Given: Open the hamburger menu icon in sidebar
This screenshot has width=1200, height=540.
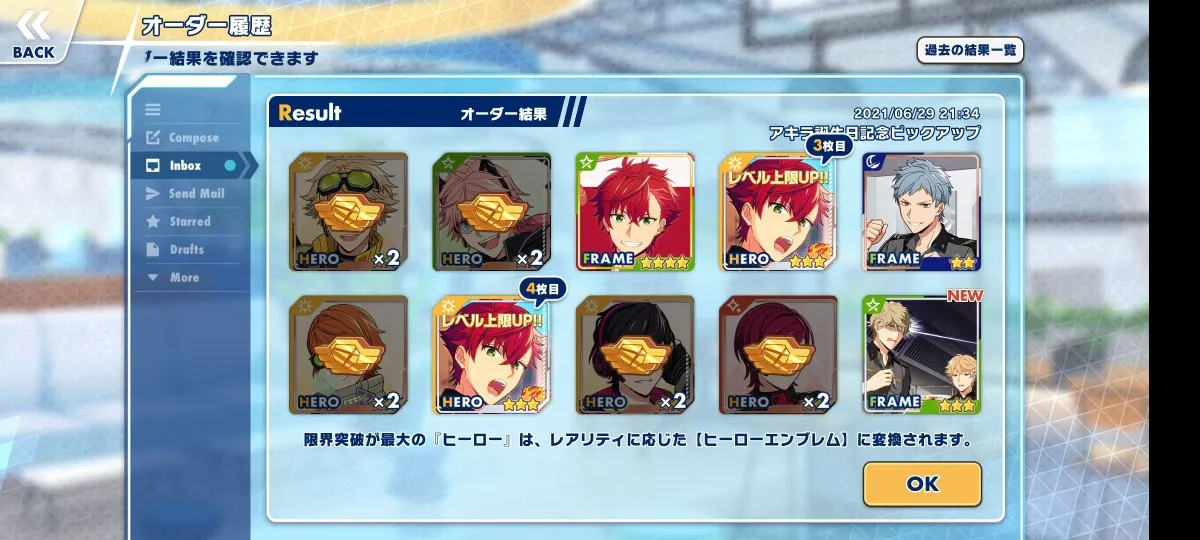Looking at the screenshot, I should [153, 110].
